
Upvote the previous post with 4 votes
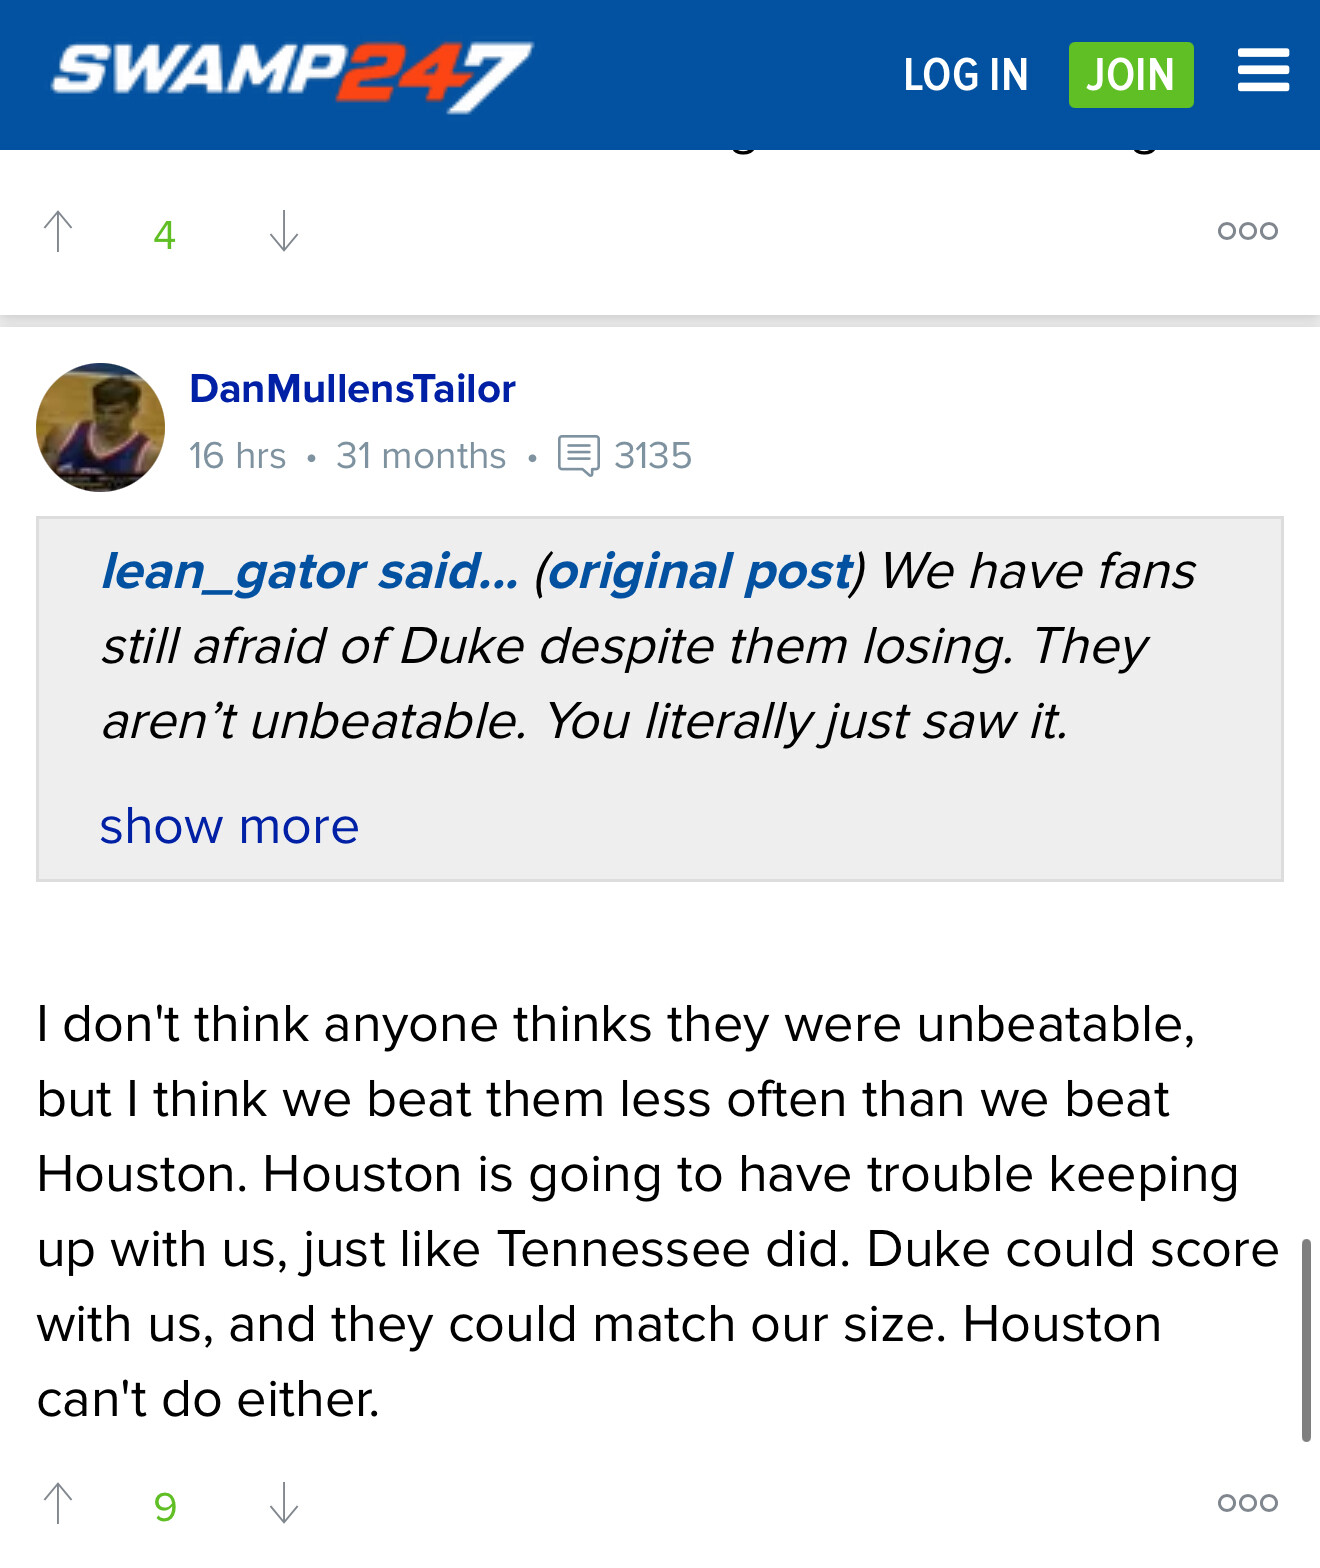59,232
